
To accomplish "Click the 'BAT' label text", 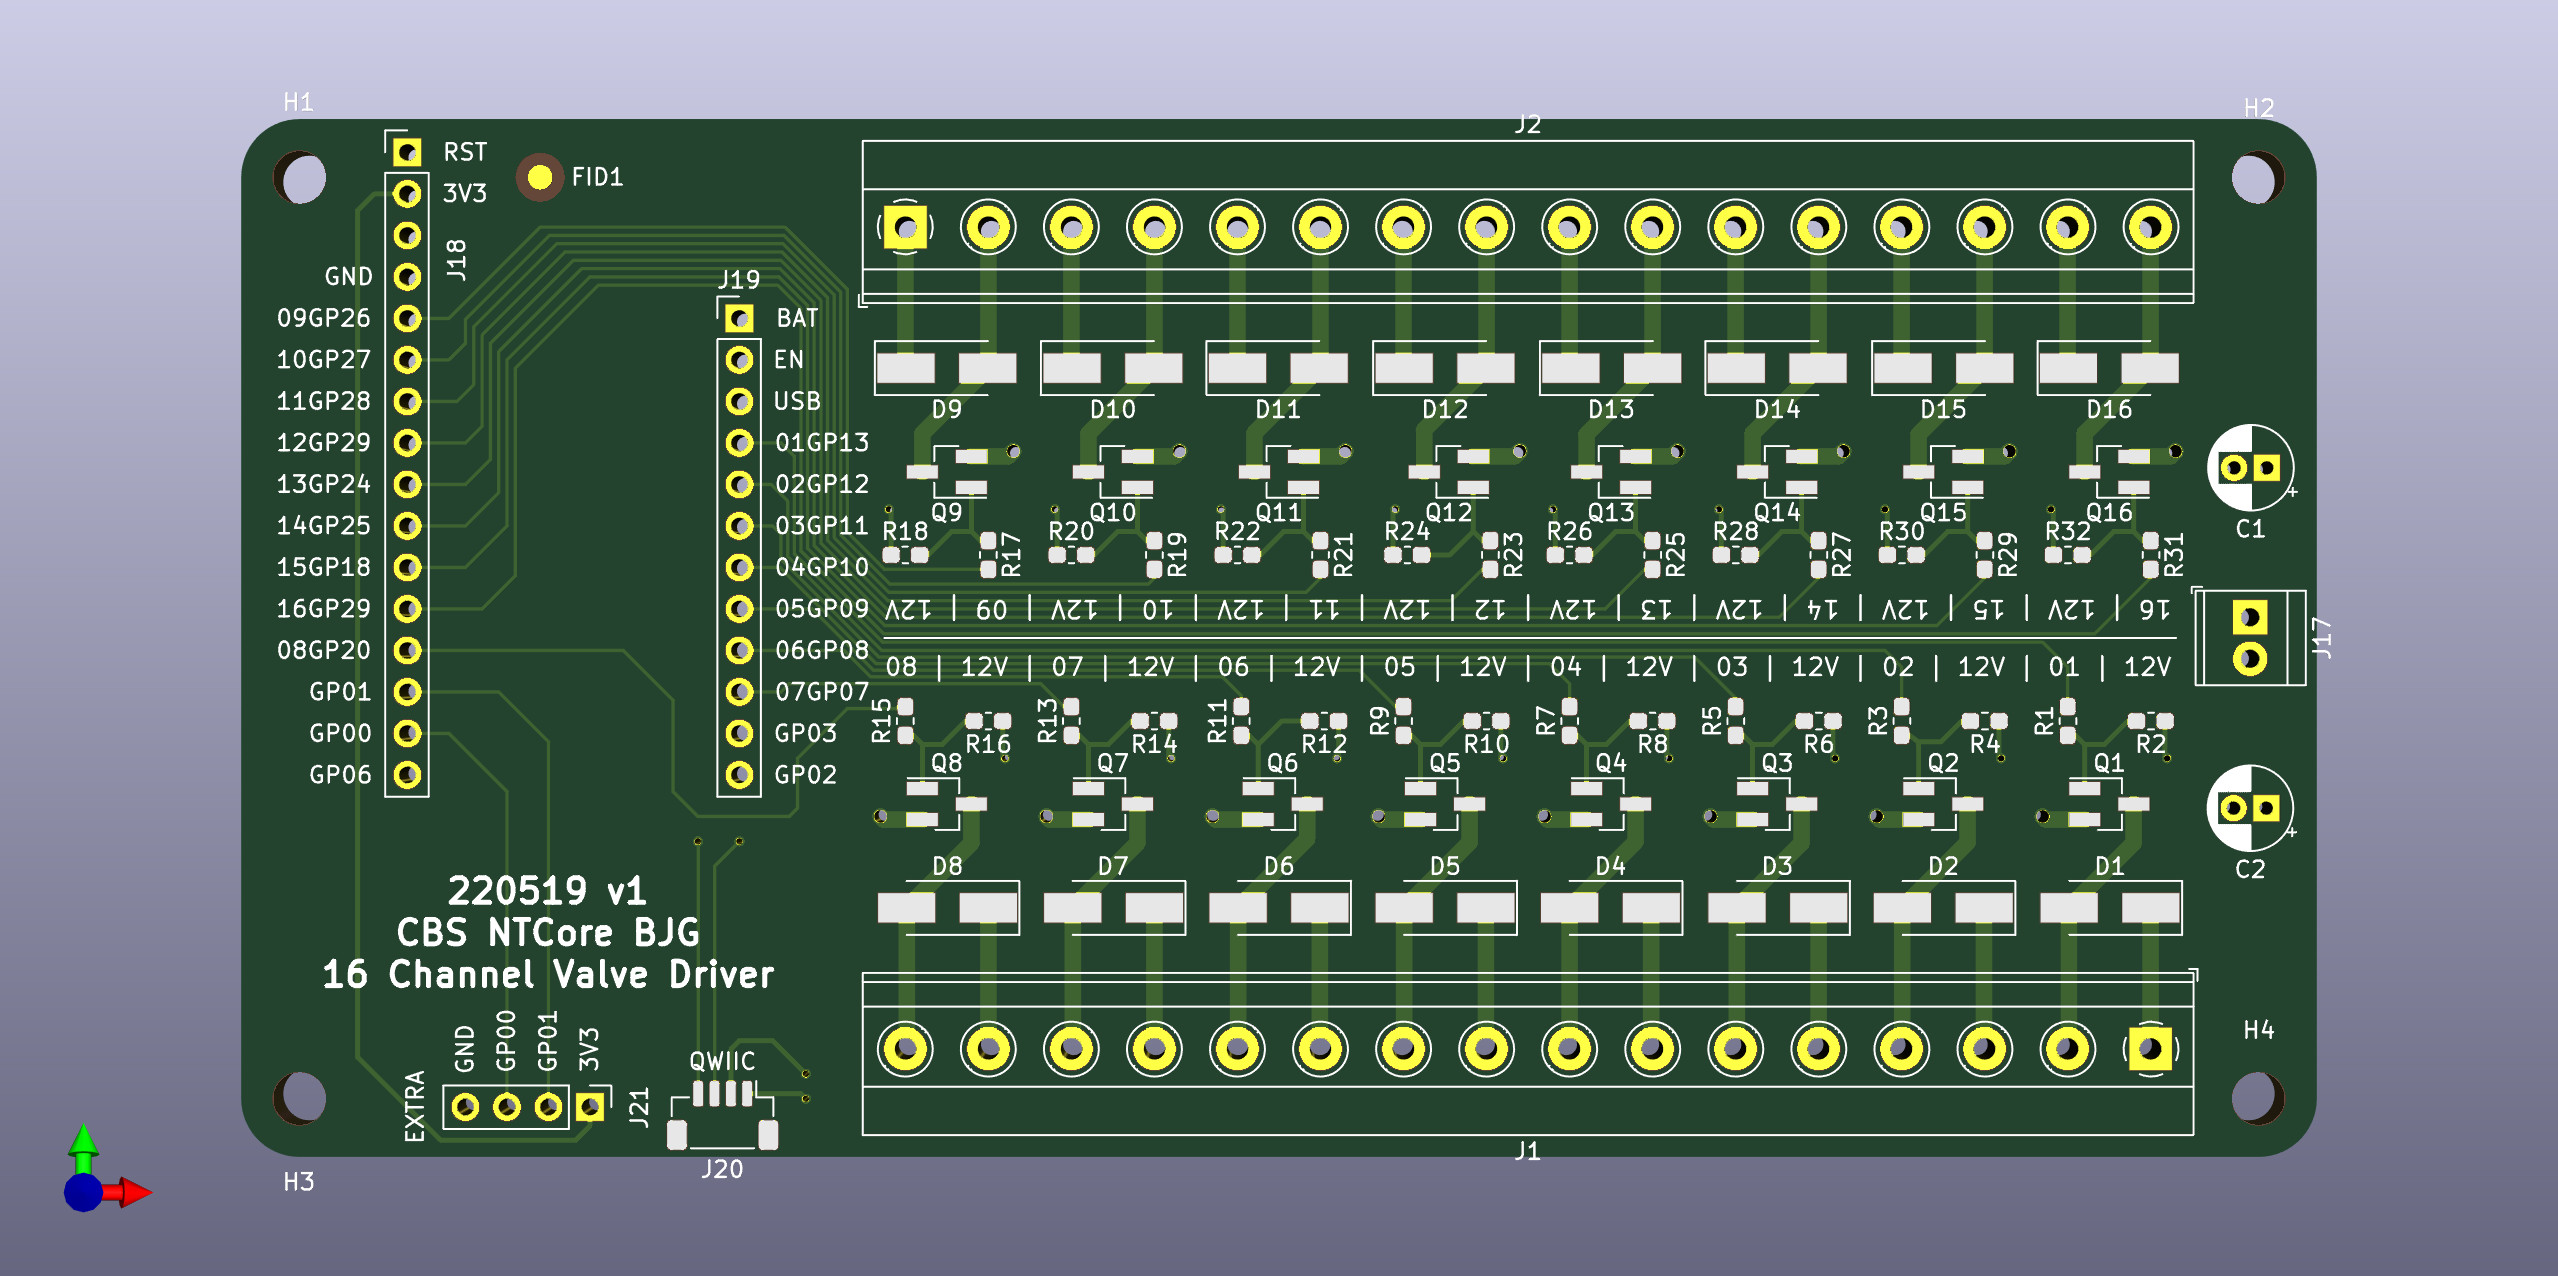I will tap(797, 318).
